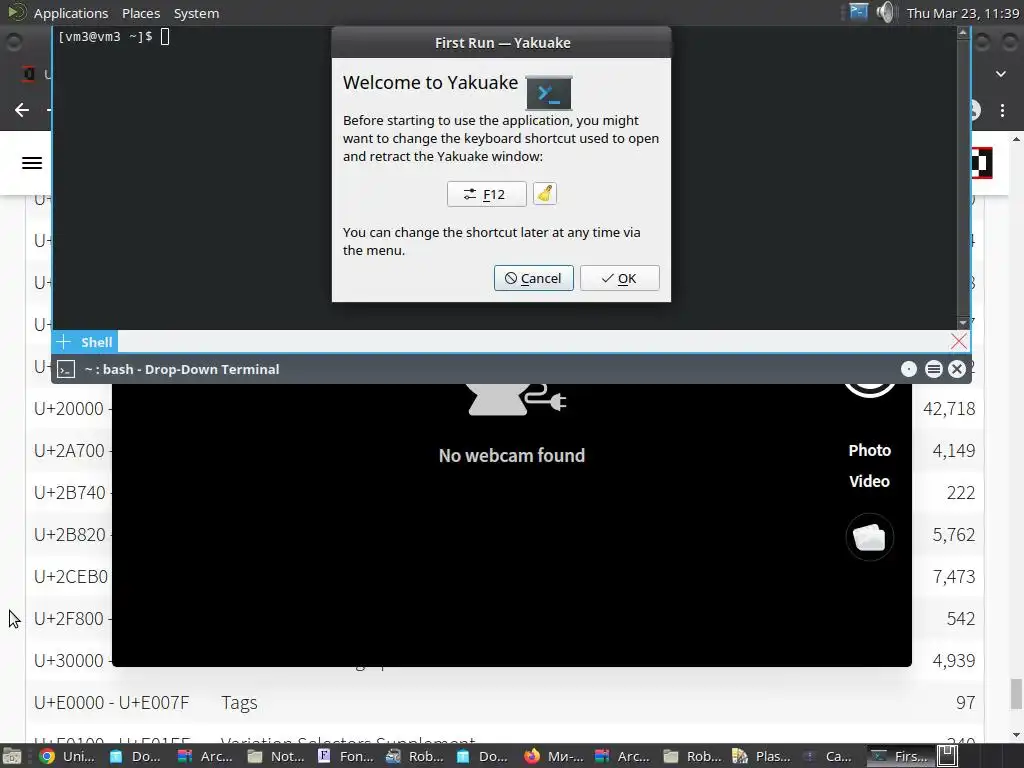Open the System menu

point(196,13)
